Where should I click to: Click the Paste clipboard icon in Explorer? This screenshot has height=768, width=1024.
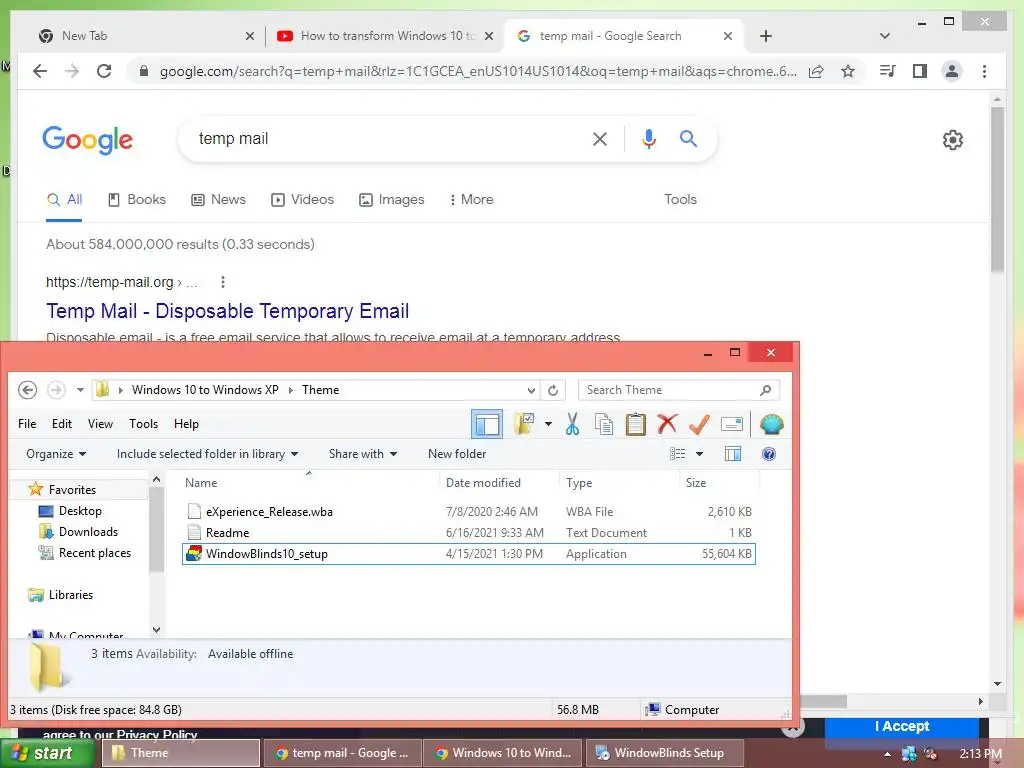(635, 424)
